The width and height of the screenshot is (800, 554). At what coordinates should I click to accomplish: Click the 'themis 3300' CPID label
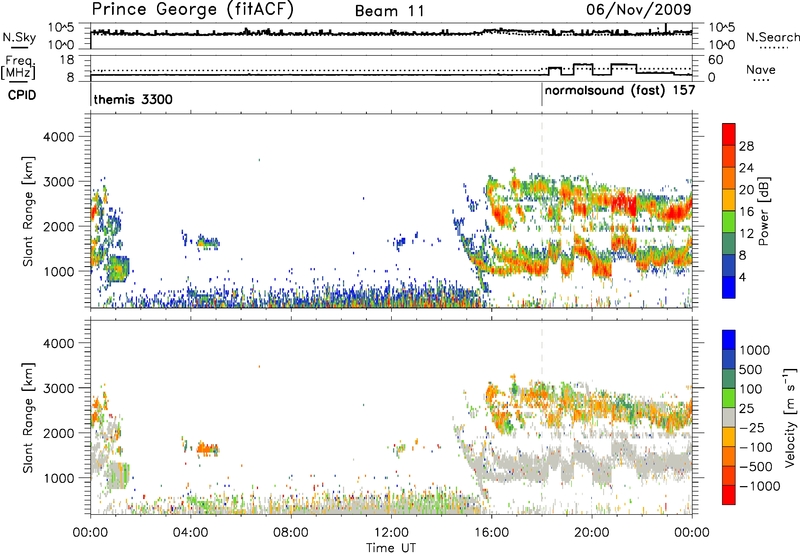pos(133,99)
